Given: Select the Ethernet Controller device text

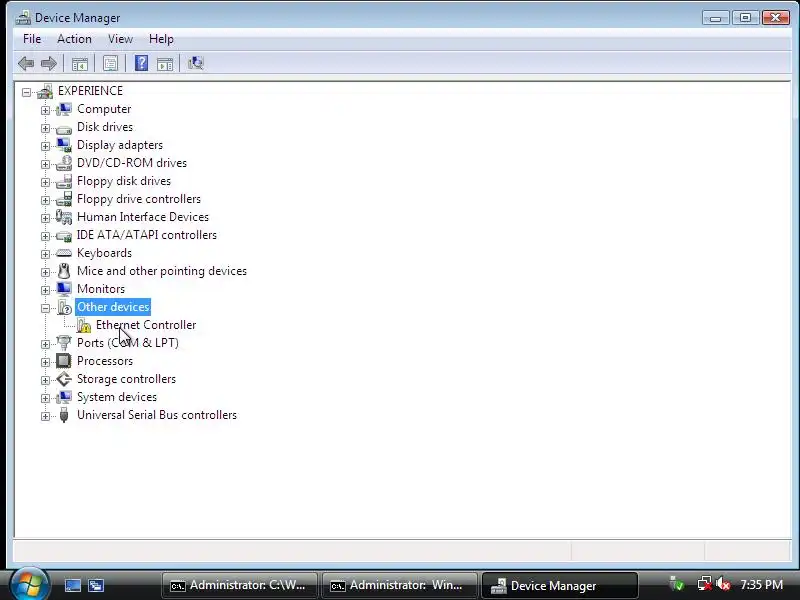Looking at the screenshot, I should click(146, 325).
